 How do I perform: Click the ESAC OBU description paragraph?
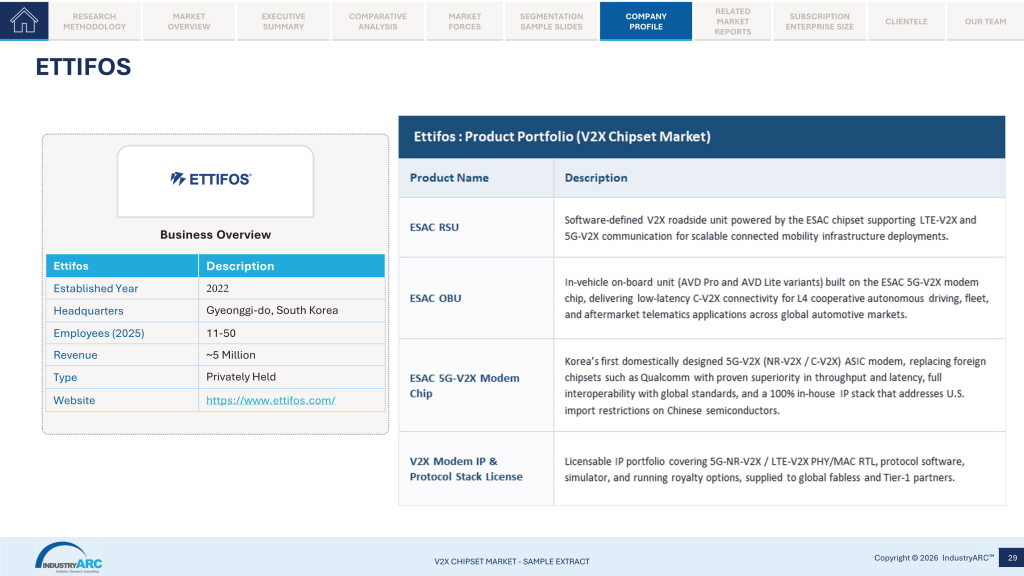point(776,298)
